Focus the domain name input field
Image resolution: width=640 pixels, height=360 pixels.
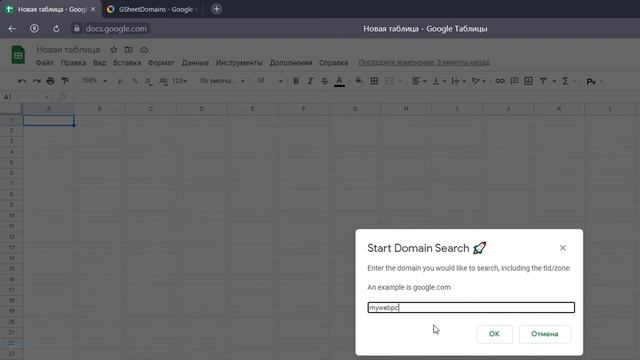click(471, 307)
